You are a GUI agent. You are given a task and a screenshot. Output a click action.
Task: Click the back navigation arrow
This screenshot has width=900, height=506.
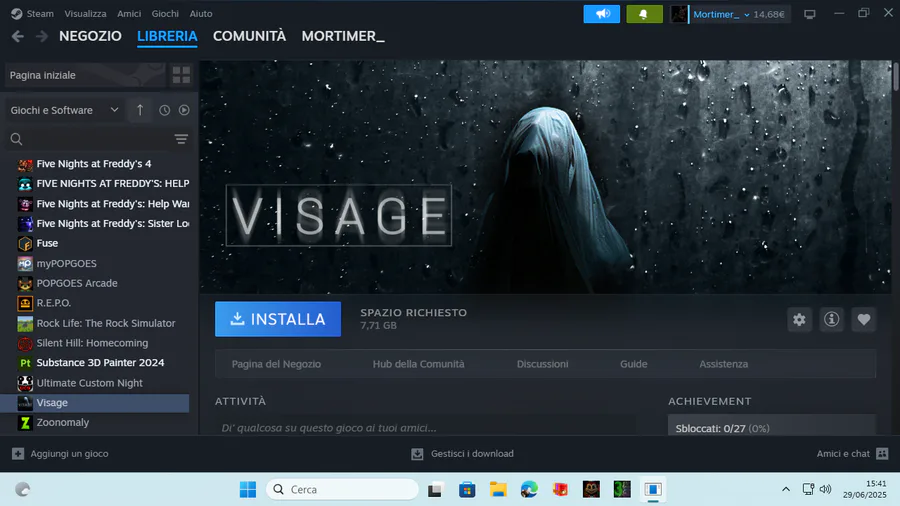pyautogui.click(x=17, y=36)
